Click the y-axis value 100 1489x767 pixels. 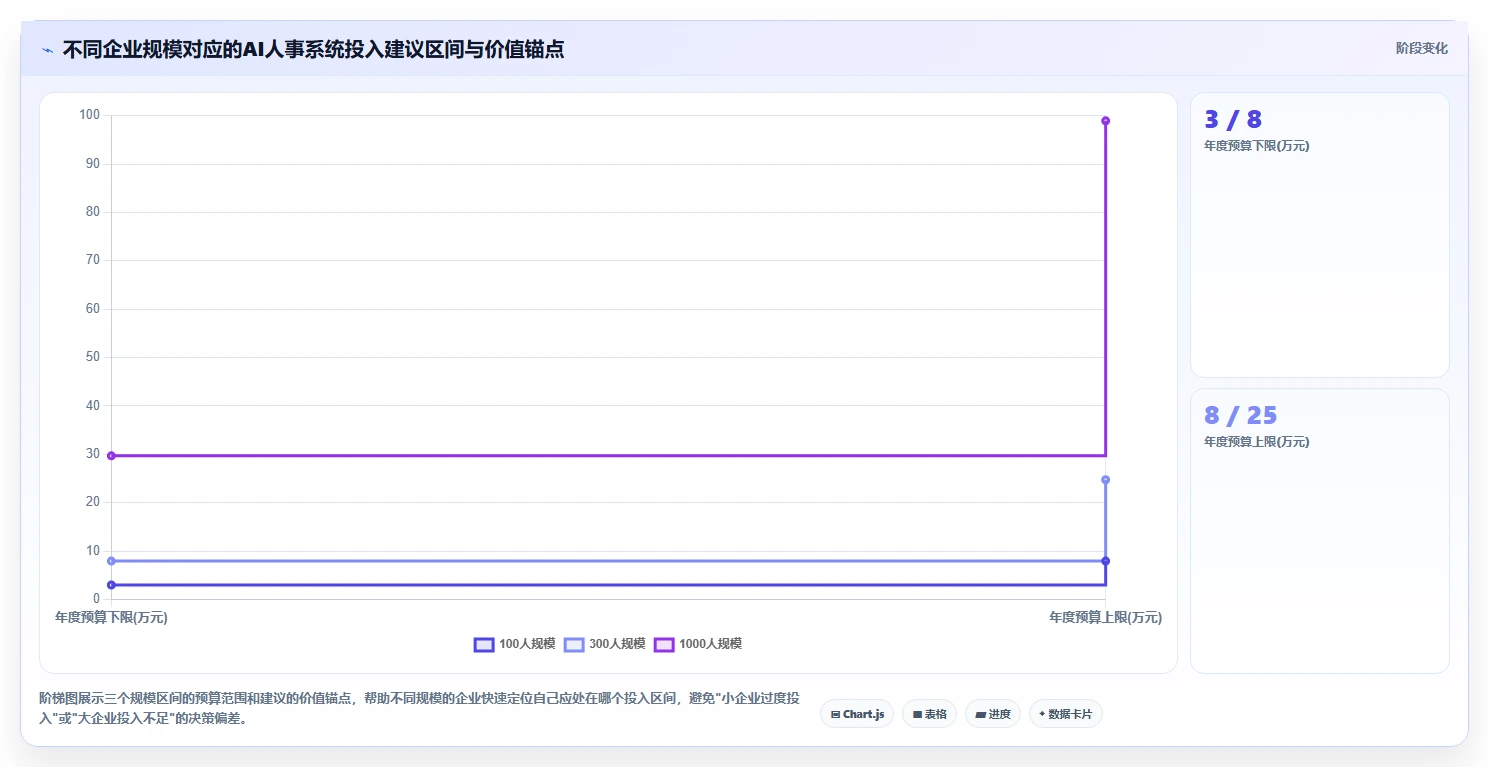[89, 115]
